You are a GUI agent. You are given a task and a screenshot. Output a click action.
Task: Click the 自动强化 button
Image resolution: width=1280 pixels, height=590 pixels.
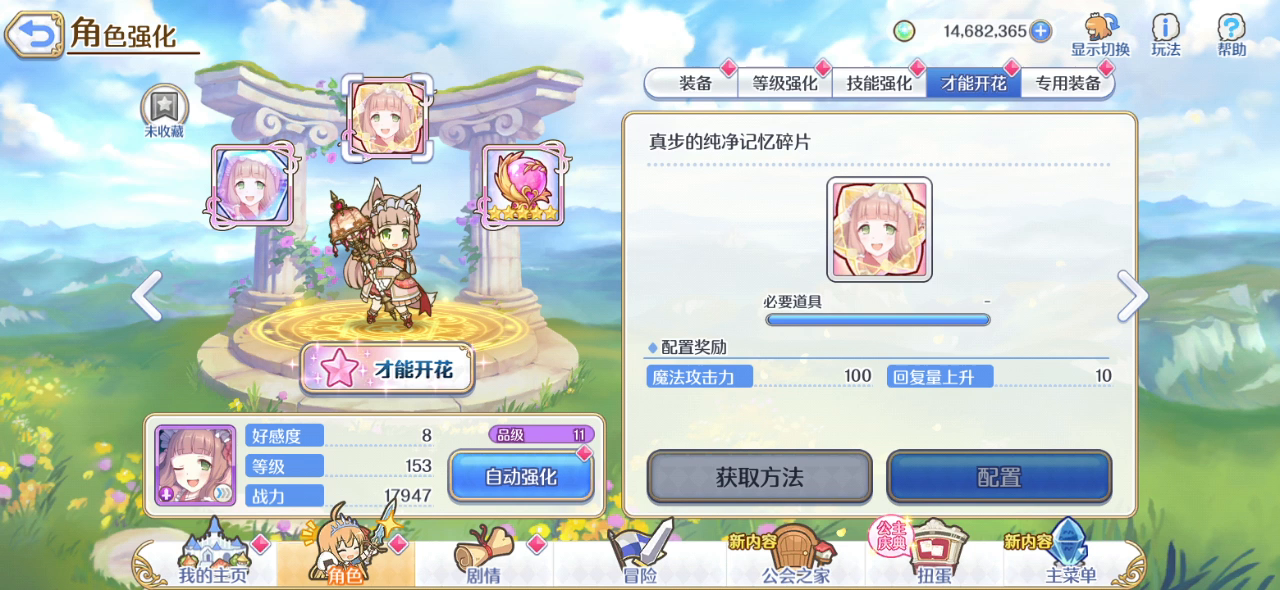click(x=520, y=477)
